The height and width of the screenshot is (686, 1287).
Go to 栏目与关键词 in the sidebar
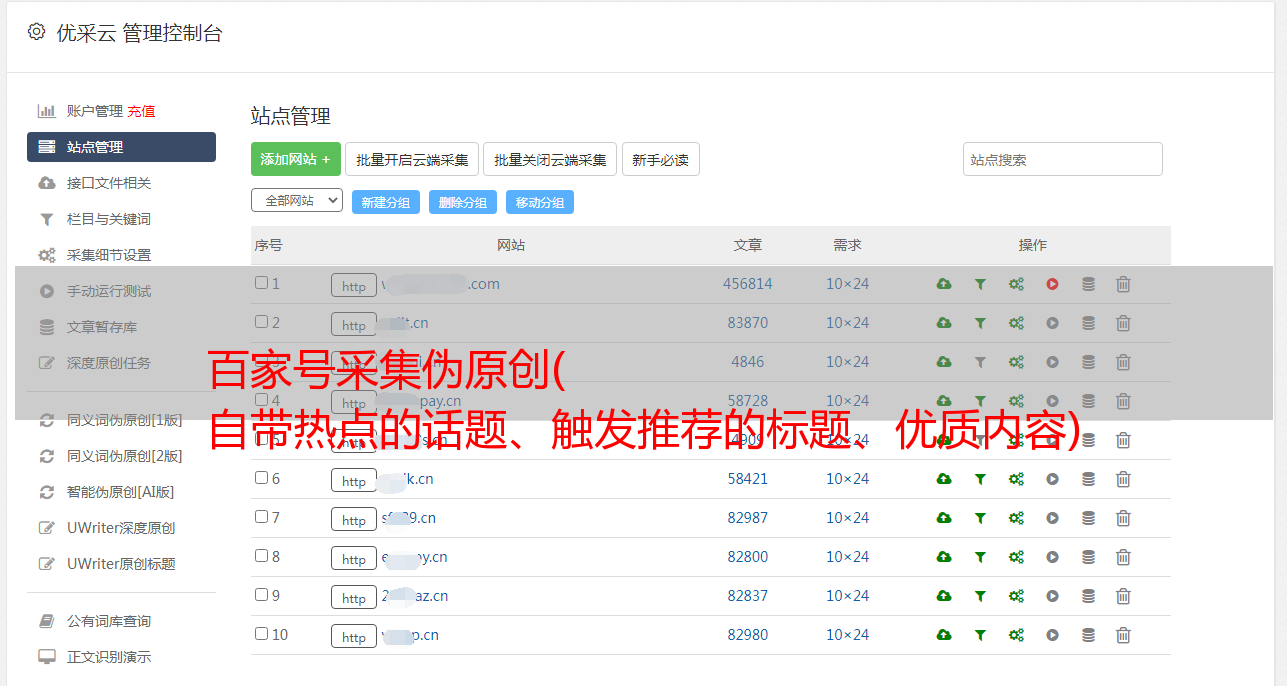tap(108, 219)
